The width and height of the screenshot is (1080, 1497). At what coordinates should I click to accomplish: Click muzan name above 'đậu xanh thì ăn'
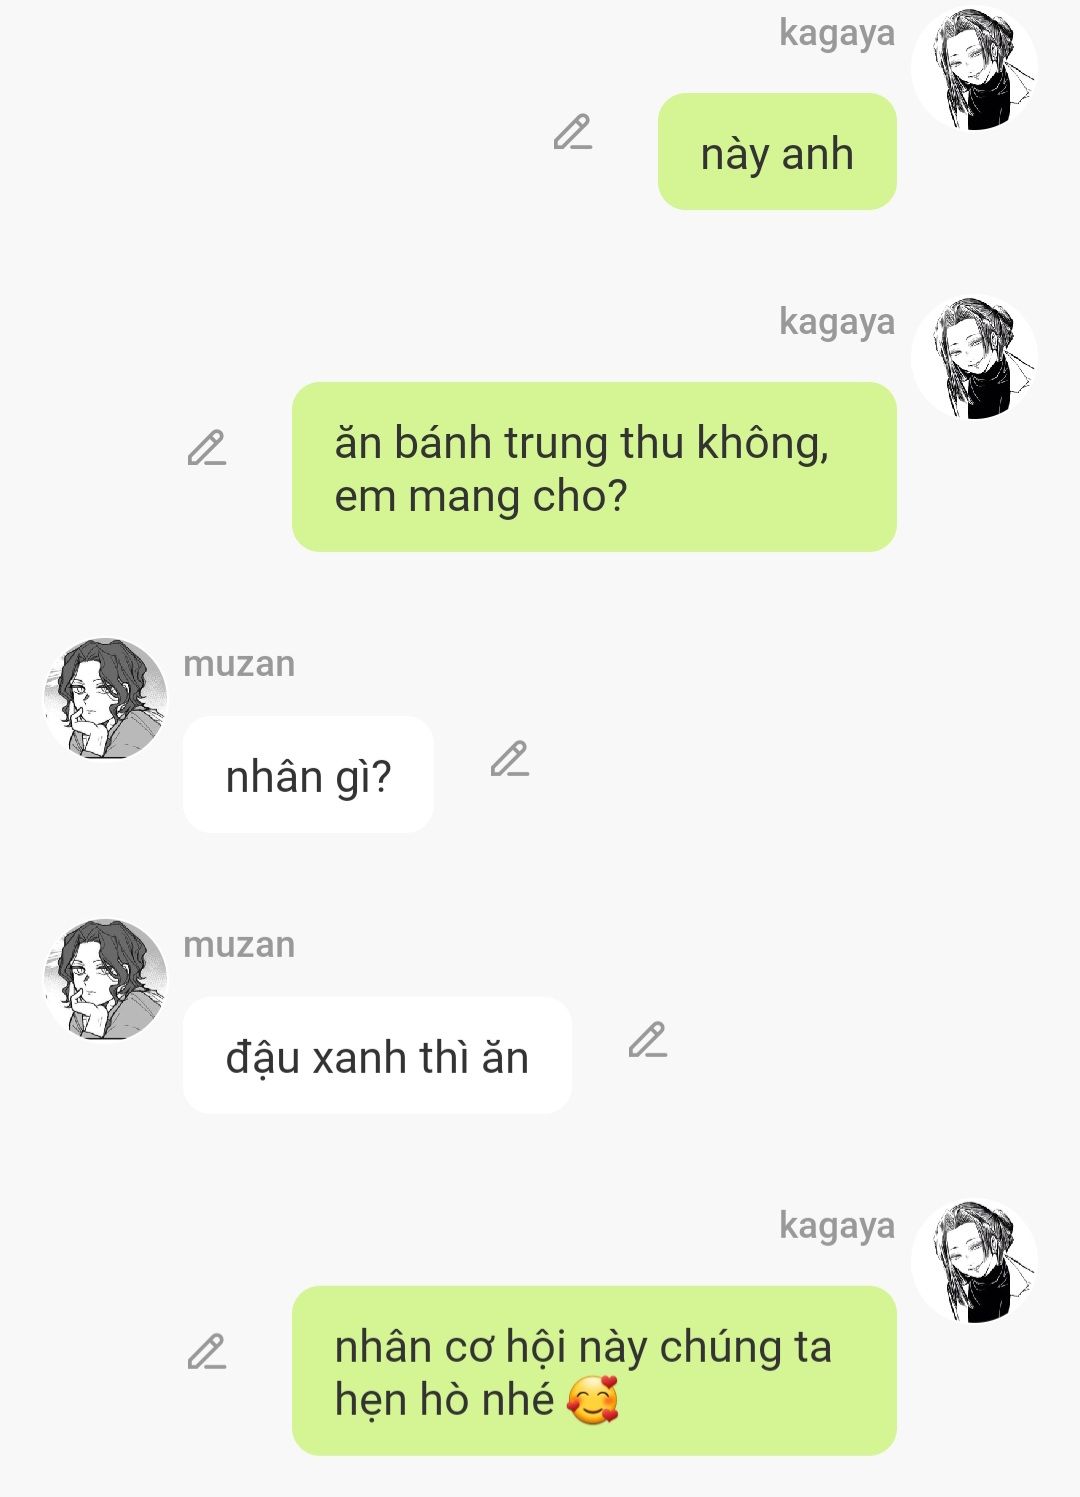239,945
